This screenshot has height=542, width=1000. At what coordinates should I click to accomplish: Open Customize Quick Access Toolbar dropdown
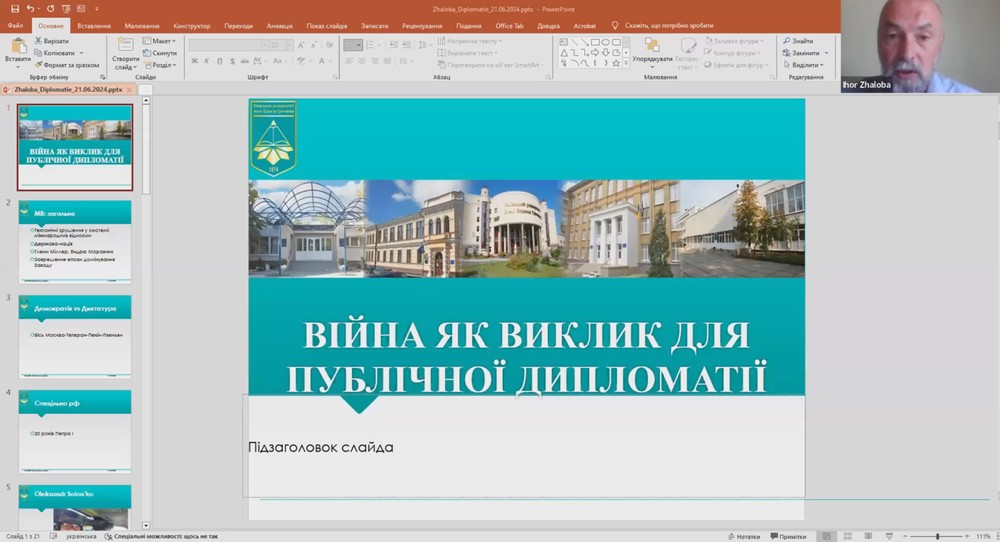[96, 9]
